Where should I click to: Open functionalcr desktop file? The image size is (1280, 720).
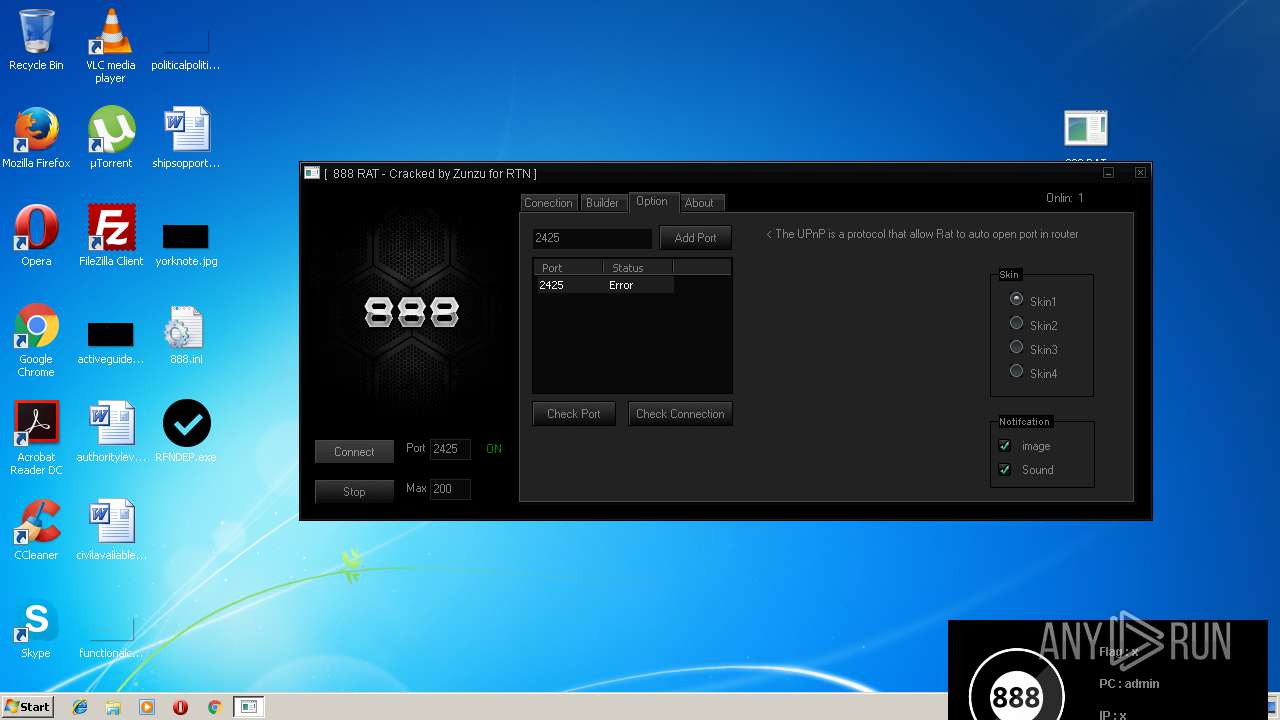111,639
